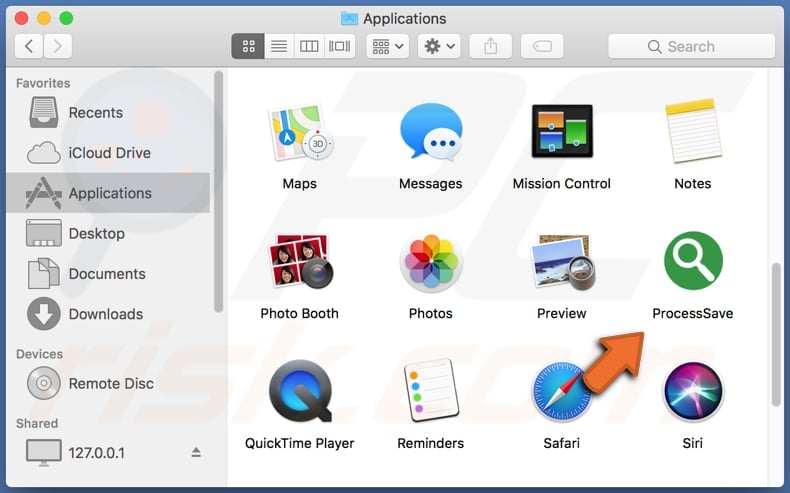Image resolution: width=790 pixels, height=493 pixels.
Task: Open Downloads in the sidebar
Action: (x=108, y=314)
